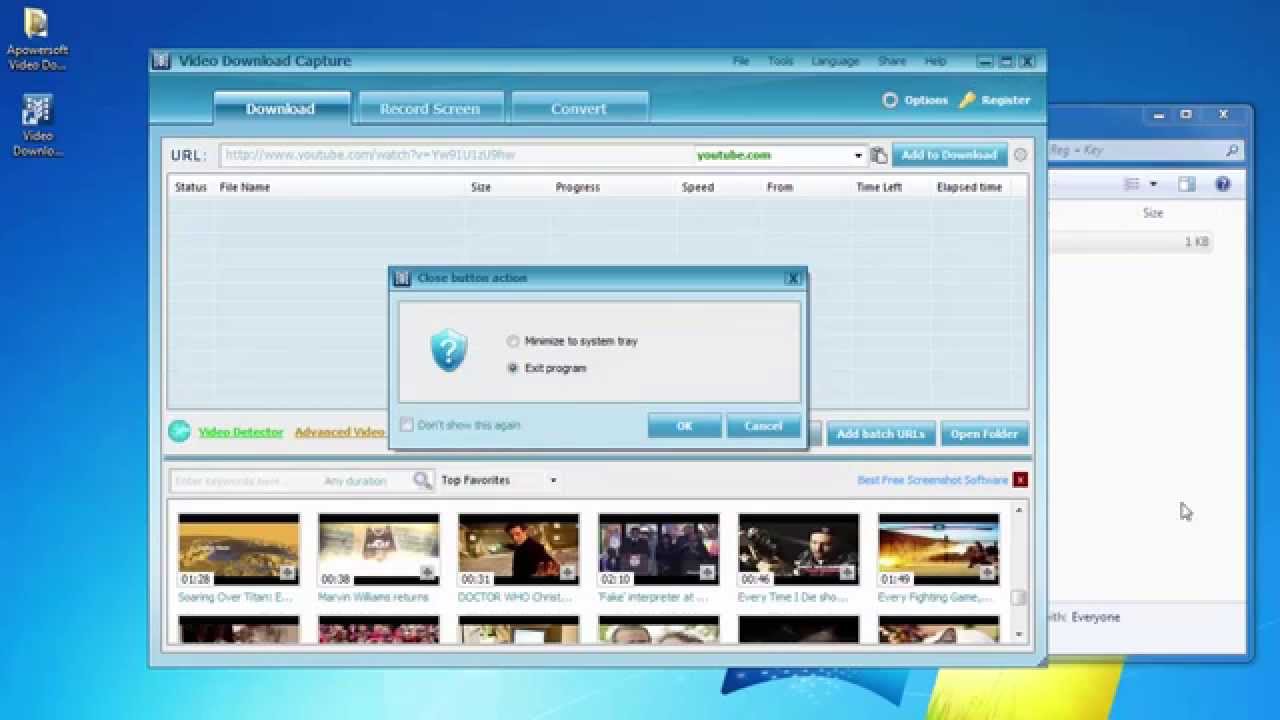Screen dimensions: 1280x720
Task: Open the Top Favorites dropdown
Action: pyautogui.click(x=499, y=480)
